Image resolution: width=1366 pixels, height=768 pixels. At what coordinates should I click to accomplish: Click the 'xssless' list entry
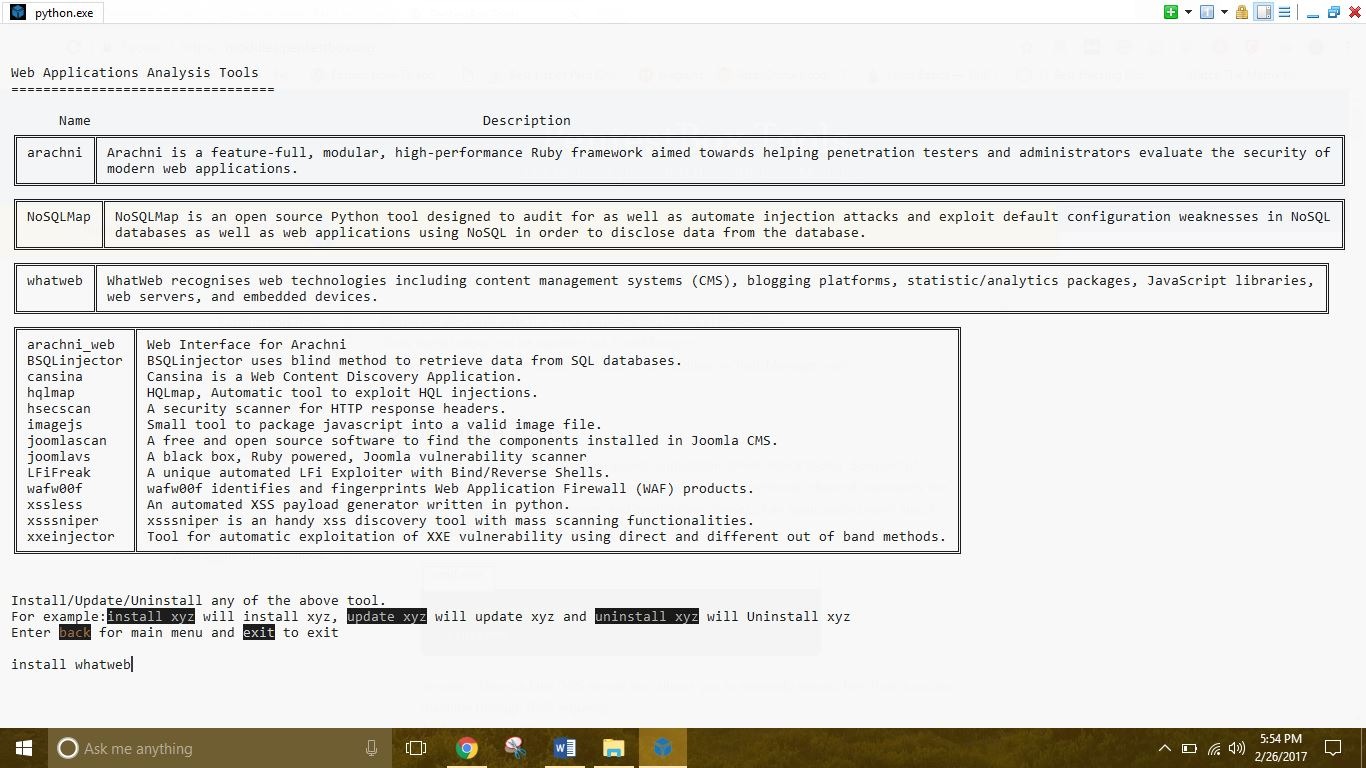pos(55,504)
